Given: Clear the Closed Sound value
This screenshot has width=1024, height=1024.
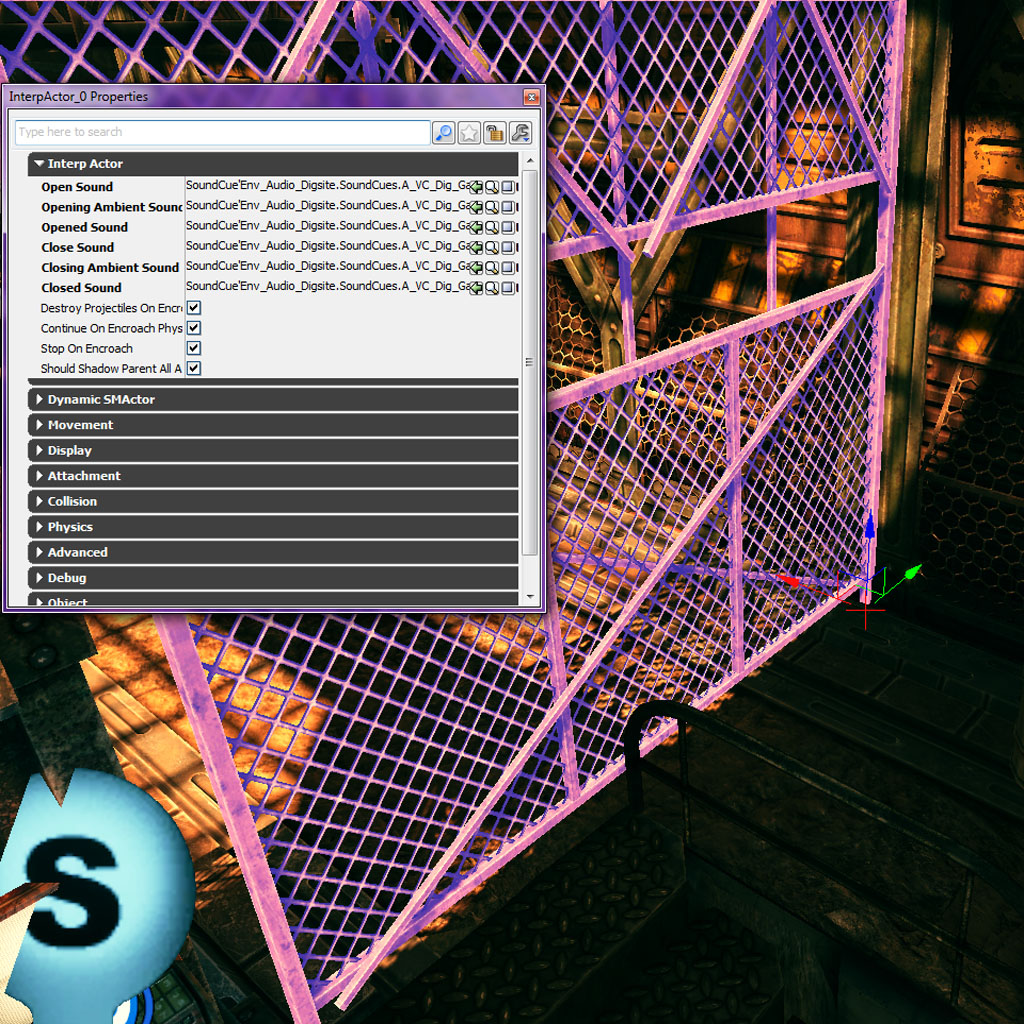Looking at the screenshot, I should click(507, 288).
